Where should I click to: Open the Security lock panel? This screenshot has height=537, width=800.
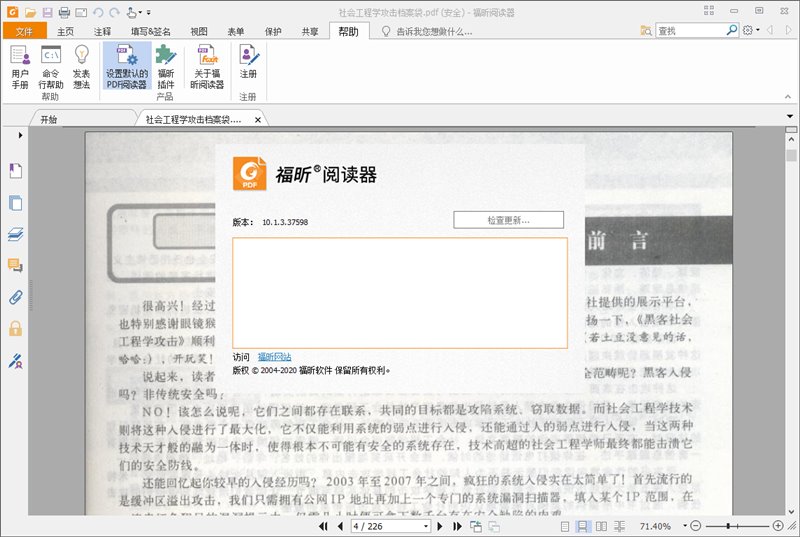pos(15,328)
